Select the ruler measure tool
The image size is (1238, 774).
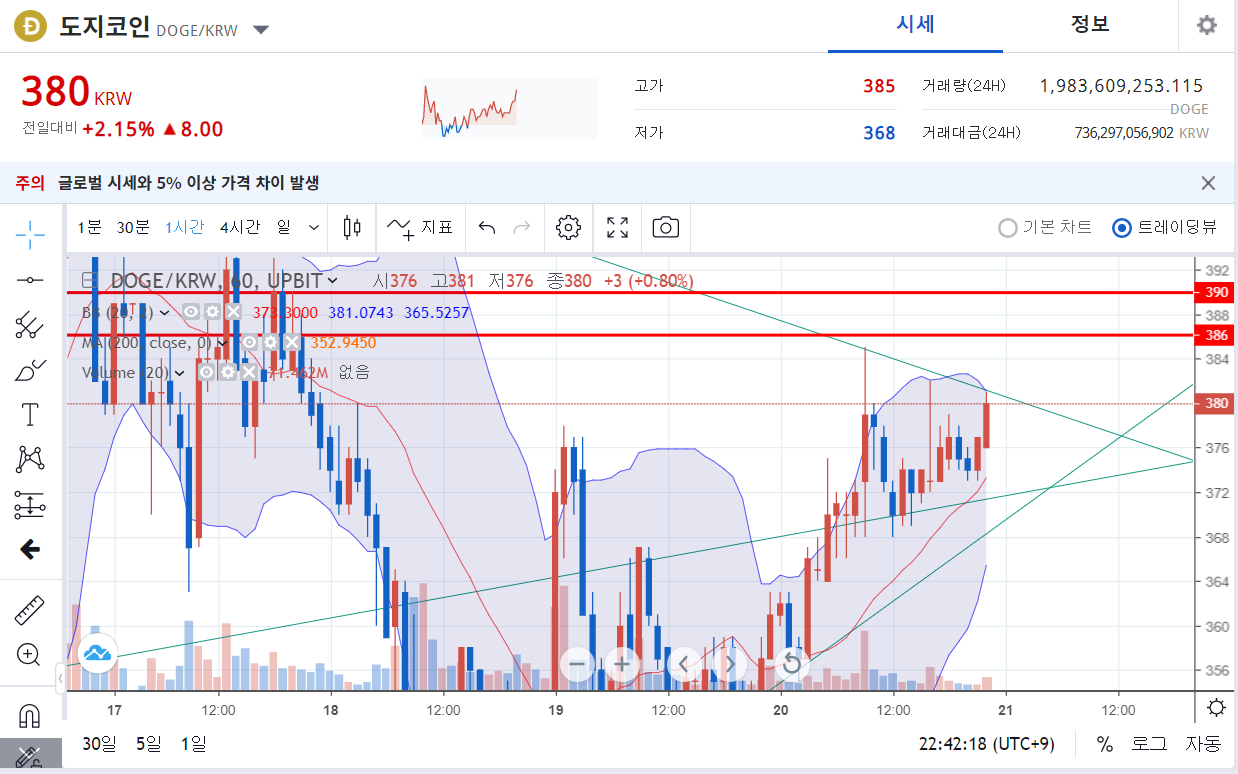pos(30,610)
